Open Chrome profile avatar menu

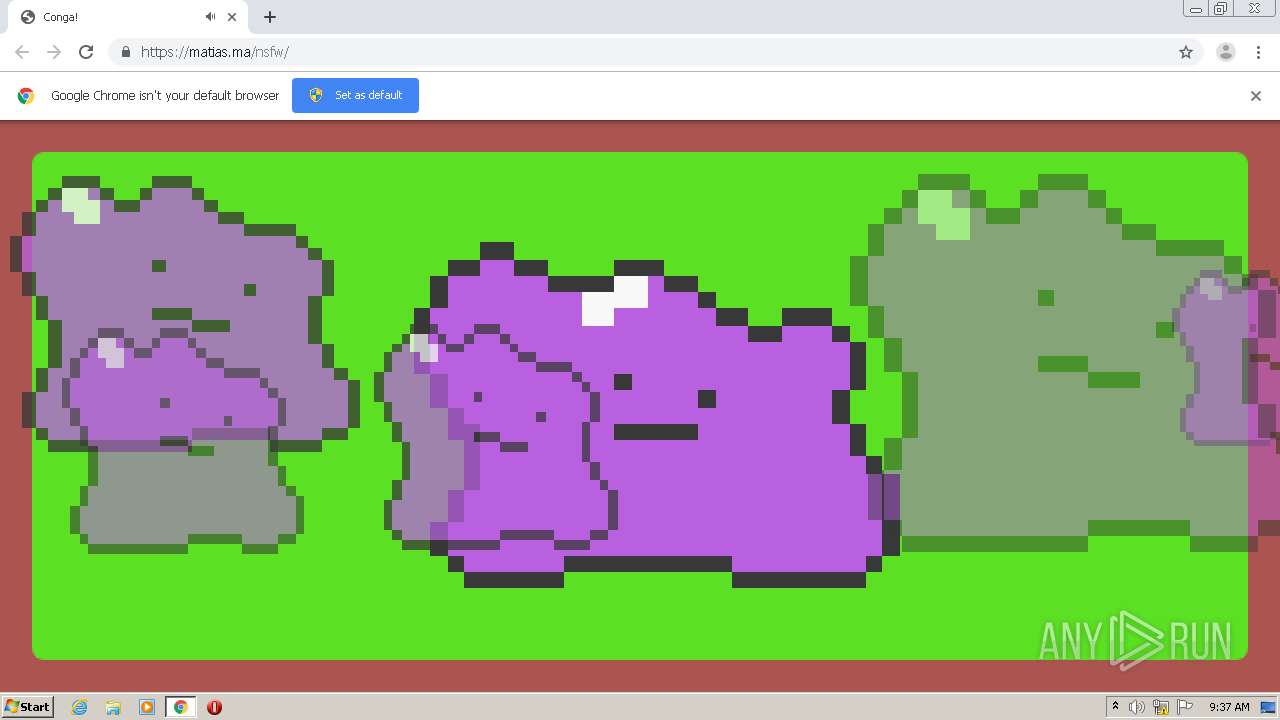[x=1225, y=52]
